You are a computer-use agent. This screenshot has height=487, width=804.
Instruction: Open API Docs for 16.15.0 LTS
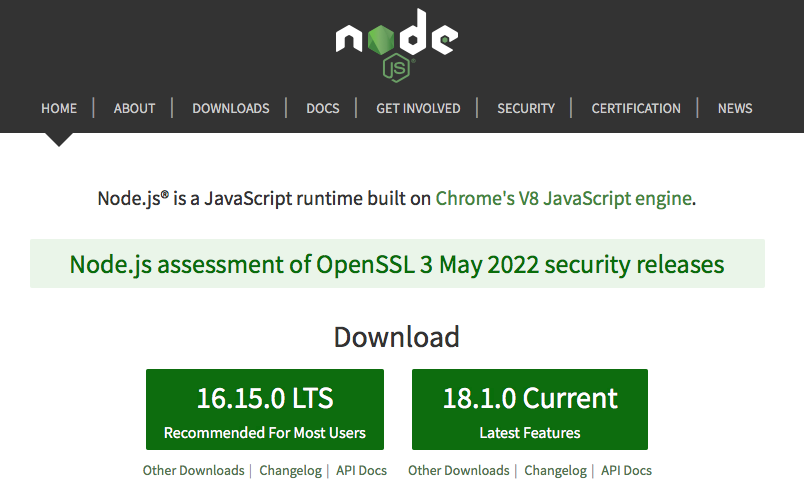tap(361, 470)
